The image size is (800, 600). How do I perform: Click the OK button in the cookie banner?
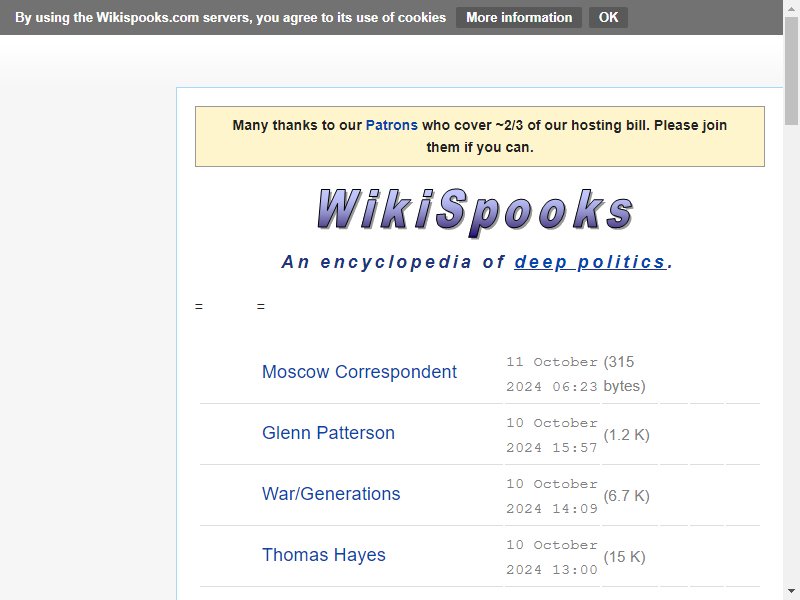pos(608,17)
